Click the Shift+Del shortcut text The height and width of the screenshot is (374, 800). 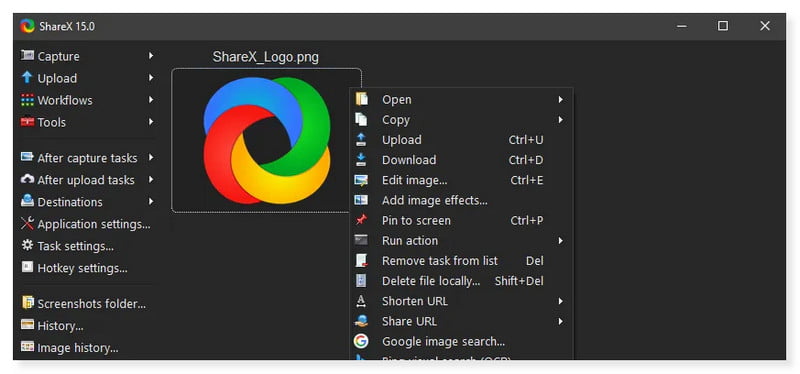[x=519, y=281]
